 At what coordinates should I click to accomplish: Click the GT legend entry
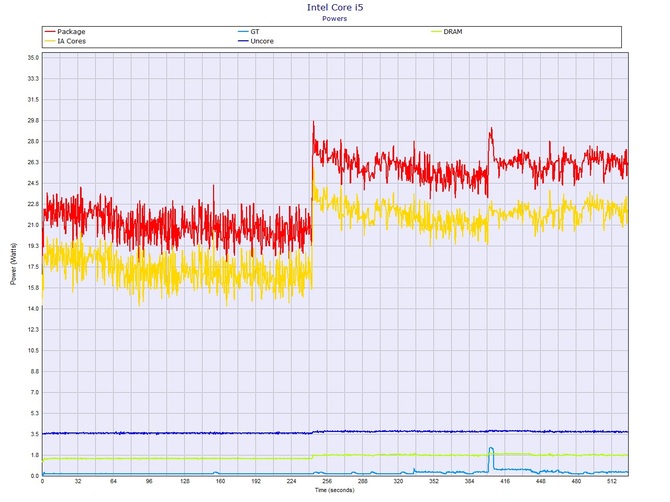point(249,32)
